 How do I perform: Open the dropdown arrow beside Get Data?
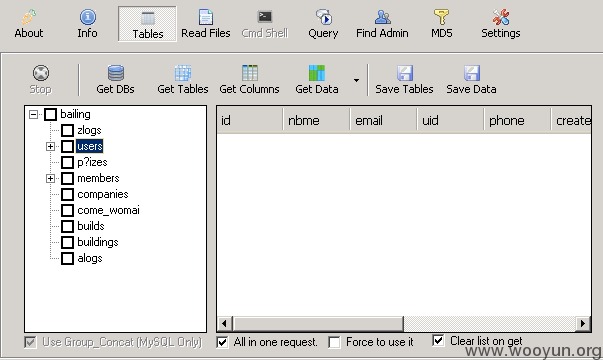[356, 80]
